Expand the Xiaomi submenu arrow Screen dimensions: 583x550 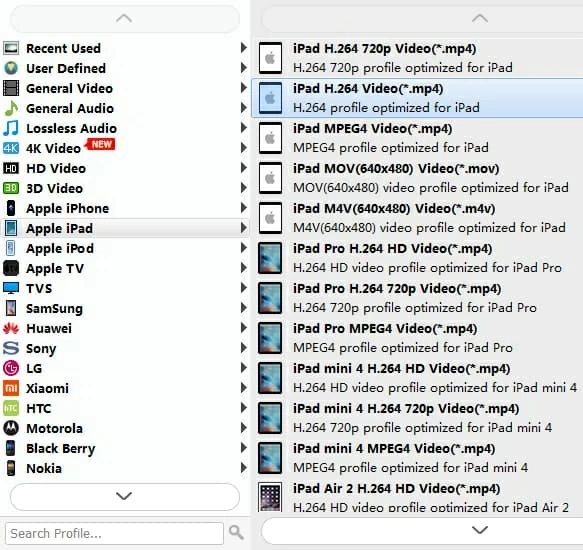coord(244,388)
